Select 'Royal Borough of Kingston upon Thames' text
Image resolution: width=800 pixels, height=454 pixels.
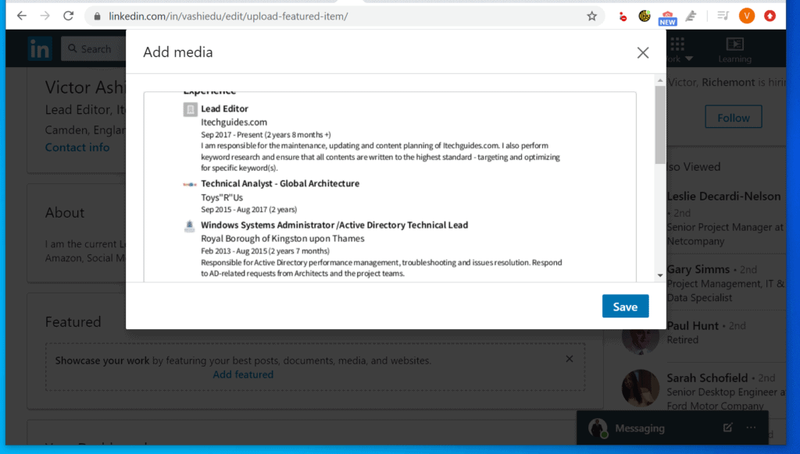[283, 239]
